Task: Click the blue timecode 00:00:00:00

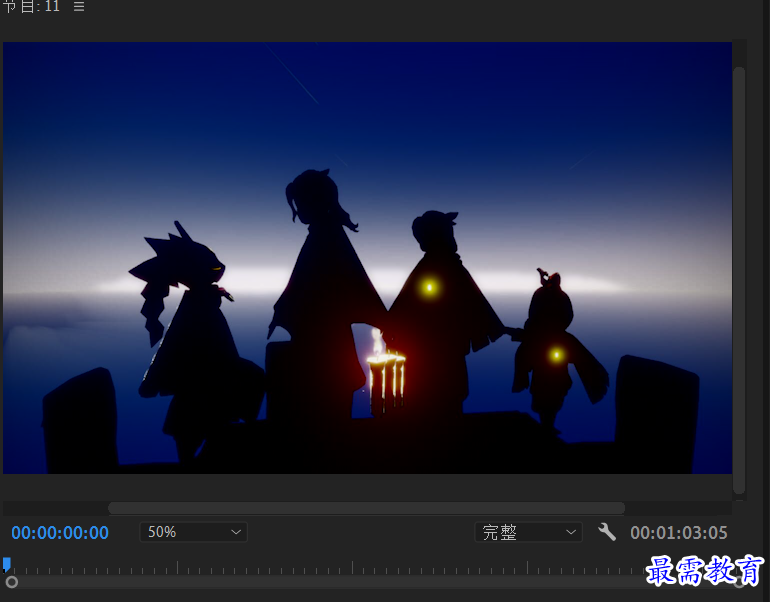Action: 60,533
